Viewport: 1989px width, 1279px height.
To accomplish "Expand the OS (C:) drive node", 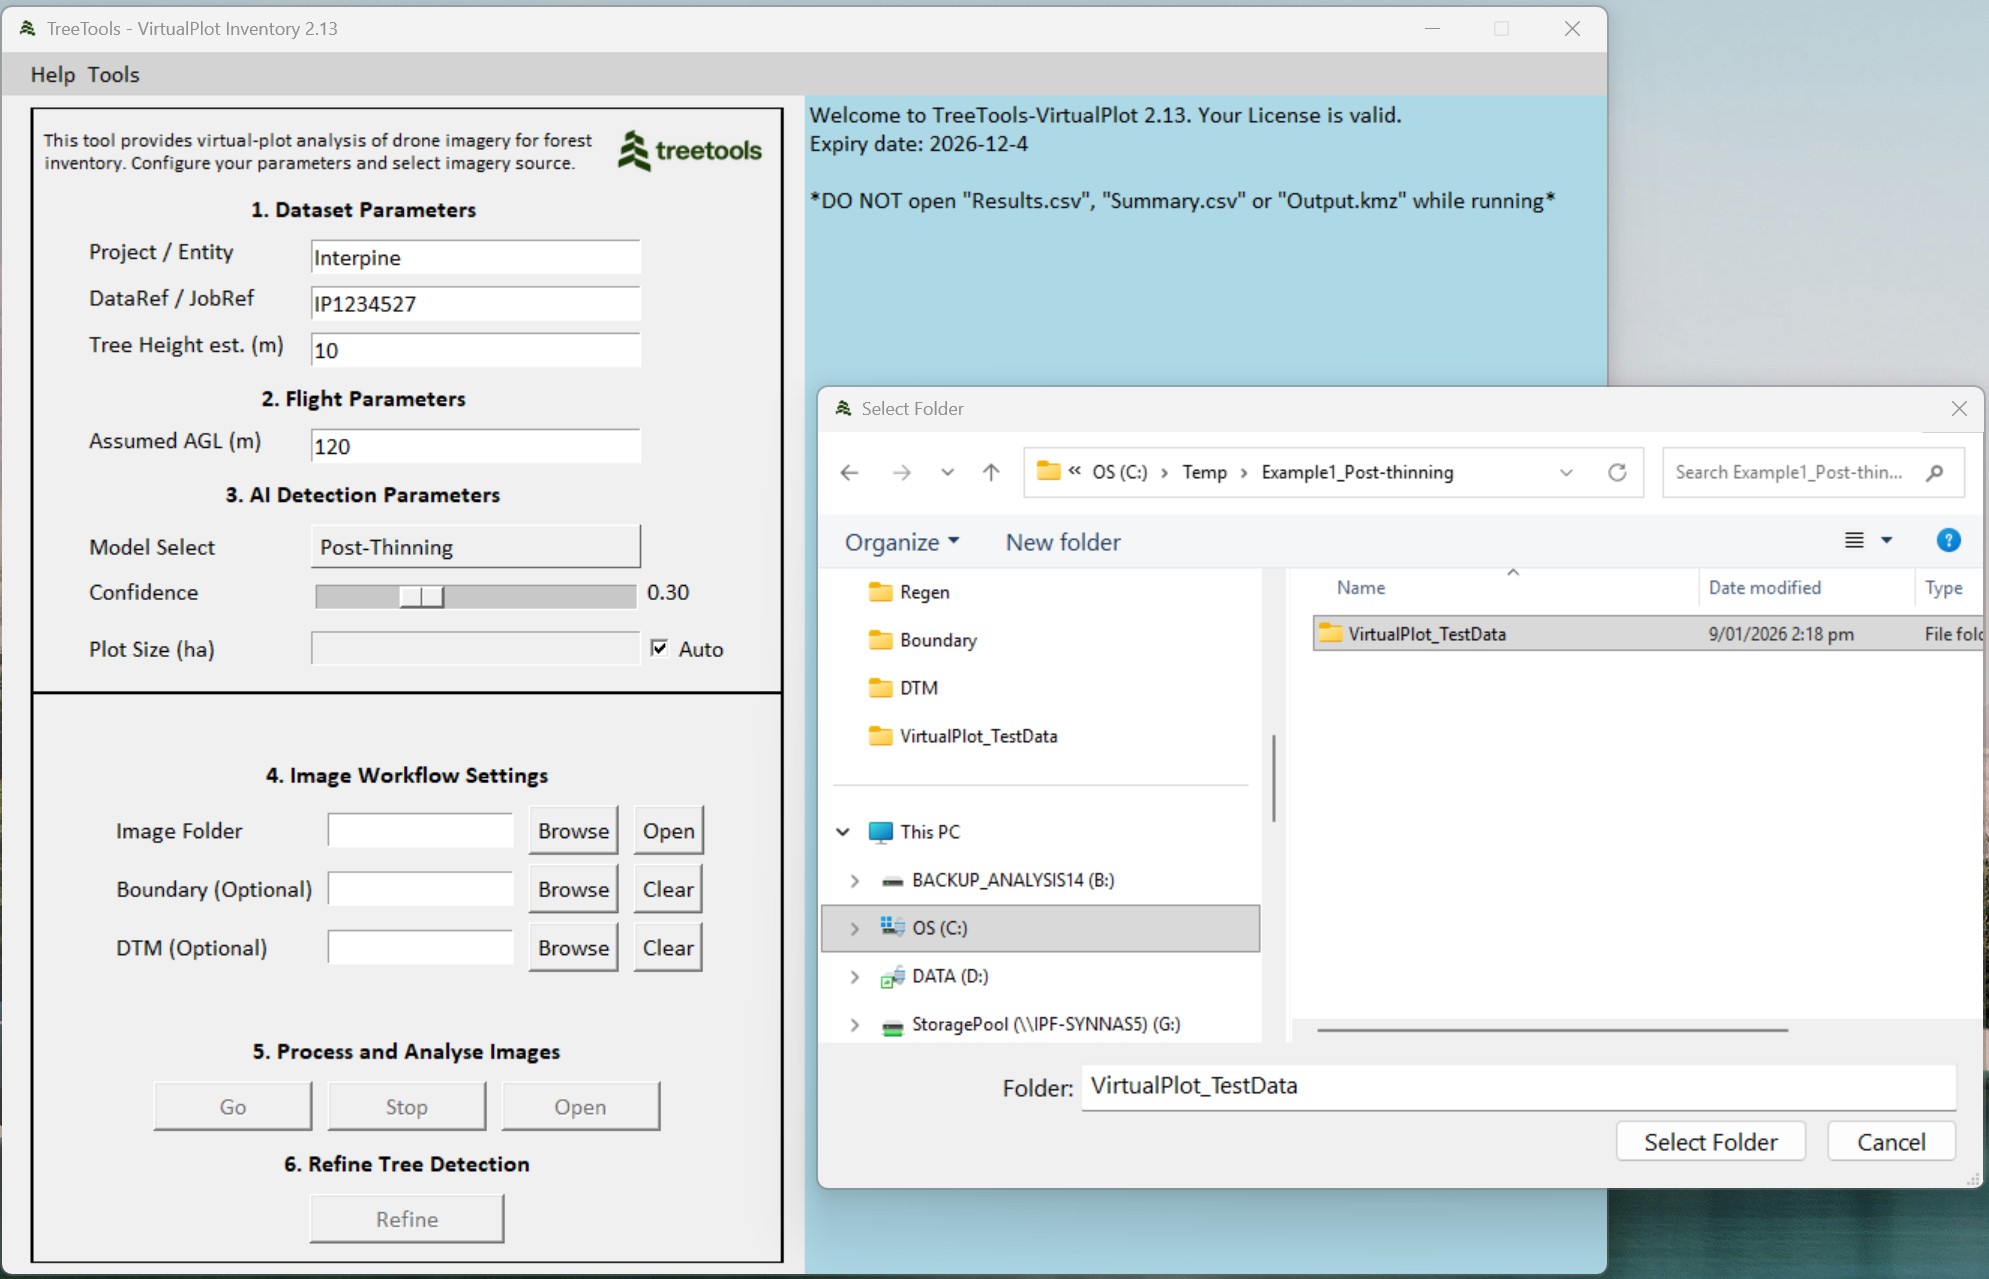I will 854,928.
